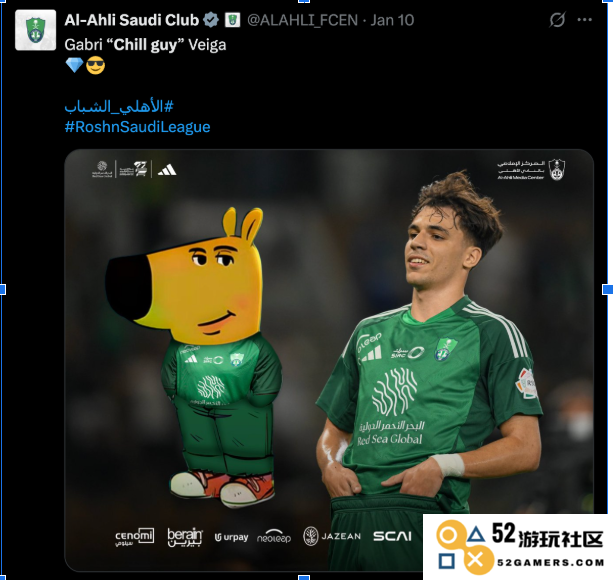The width and height of the screenshot is (613, 580).
Task: Open the #RoshnSaudiLeague hashtag
Action: click(x=137, y=127)
